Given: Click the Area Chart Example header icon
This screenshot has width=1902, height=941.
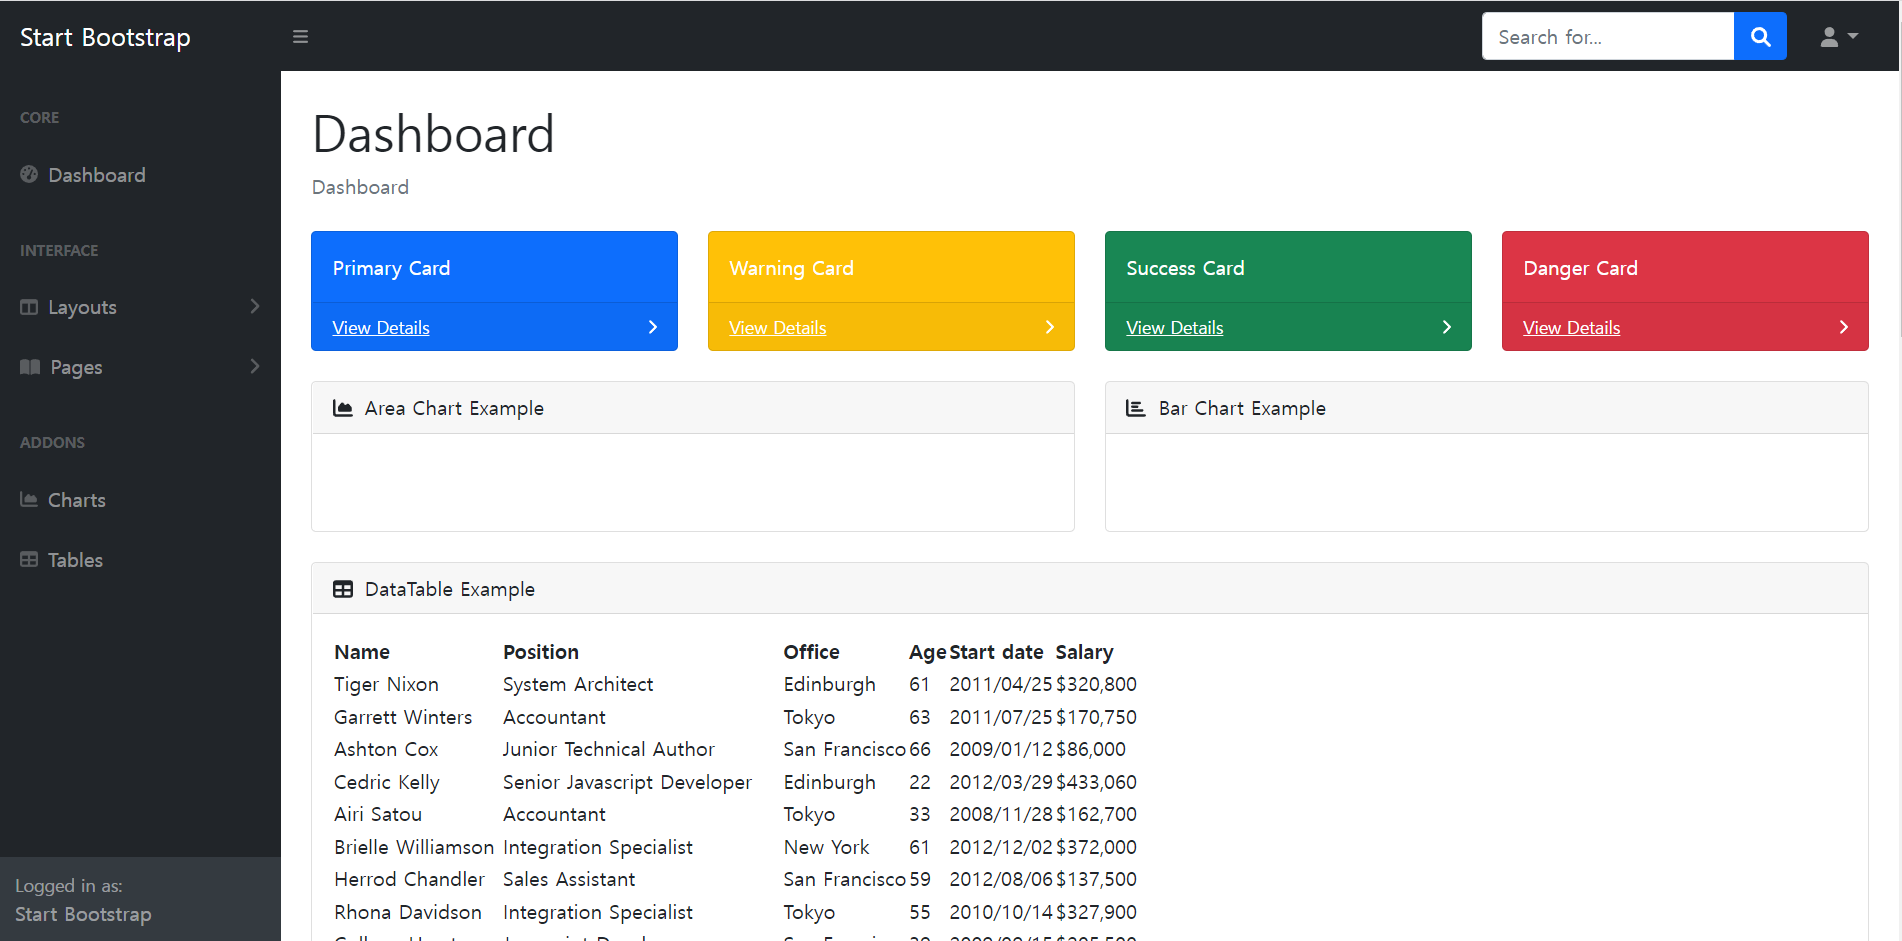Looking at the screenshot, I should pos(342,408).
